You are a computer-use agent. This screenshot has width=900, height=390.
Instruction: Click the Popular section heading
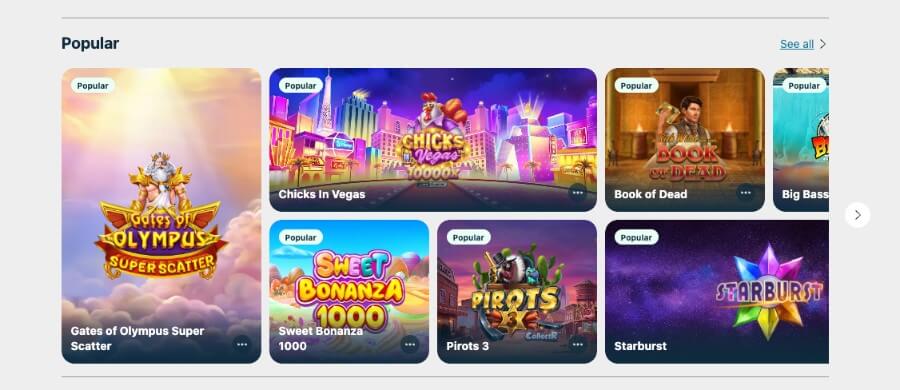pos(90,44)
